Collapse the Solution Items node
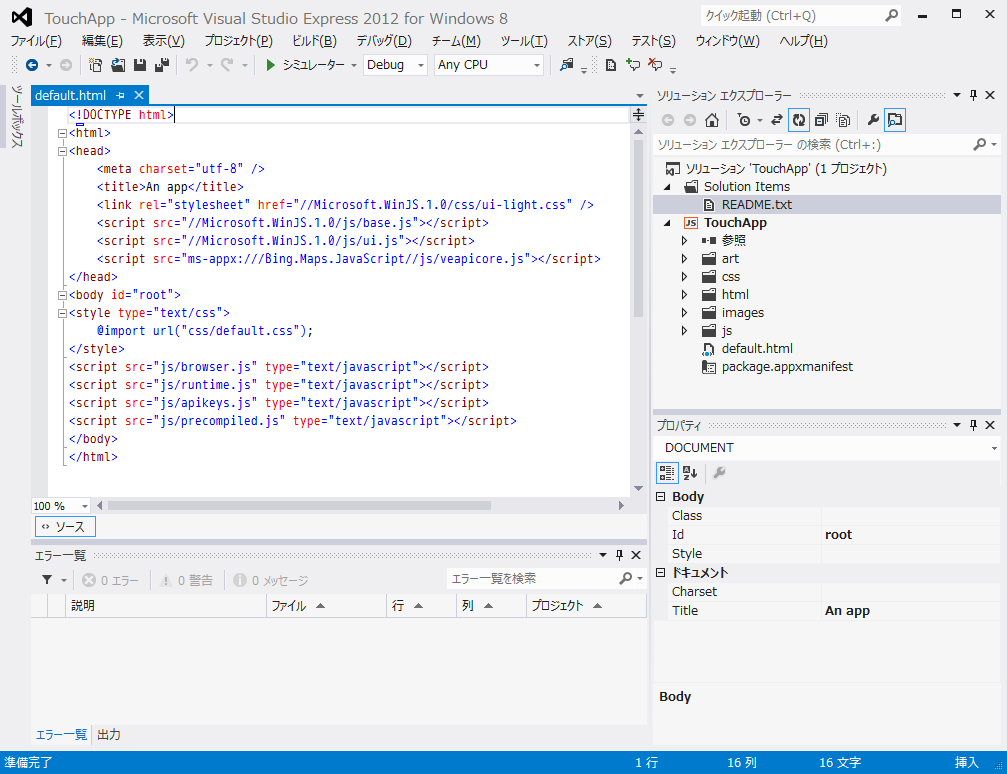 point(667,187)
